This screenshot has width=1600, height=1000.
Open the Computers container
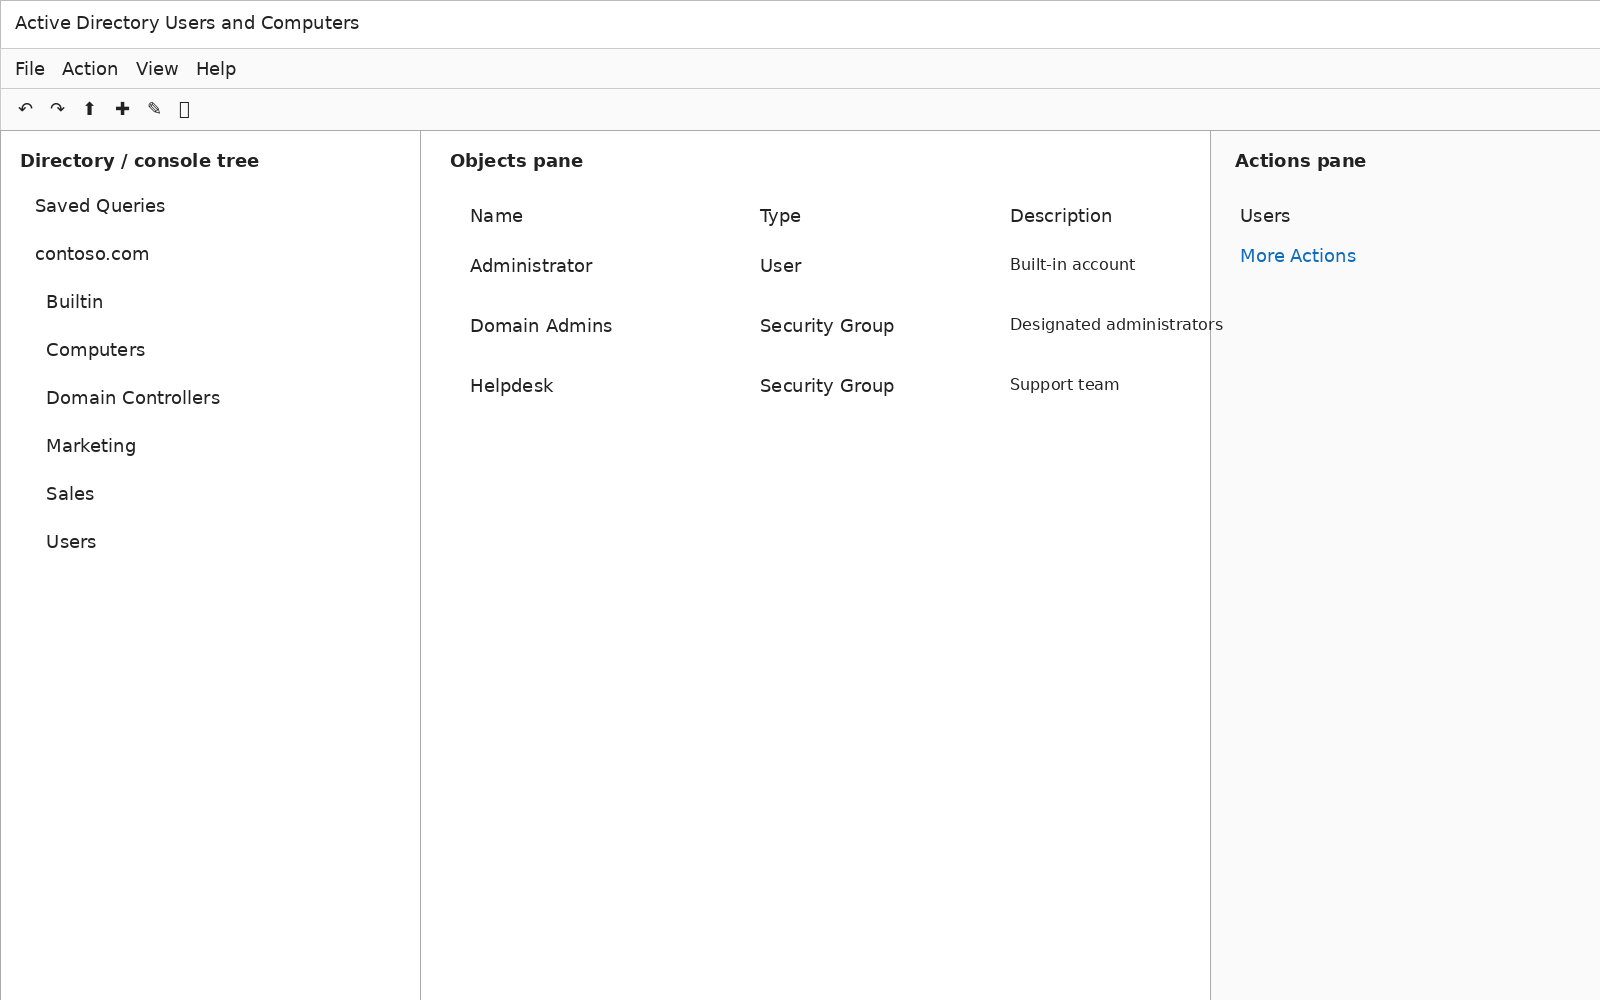click(96, 350)
